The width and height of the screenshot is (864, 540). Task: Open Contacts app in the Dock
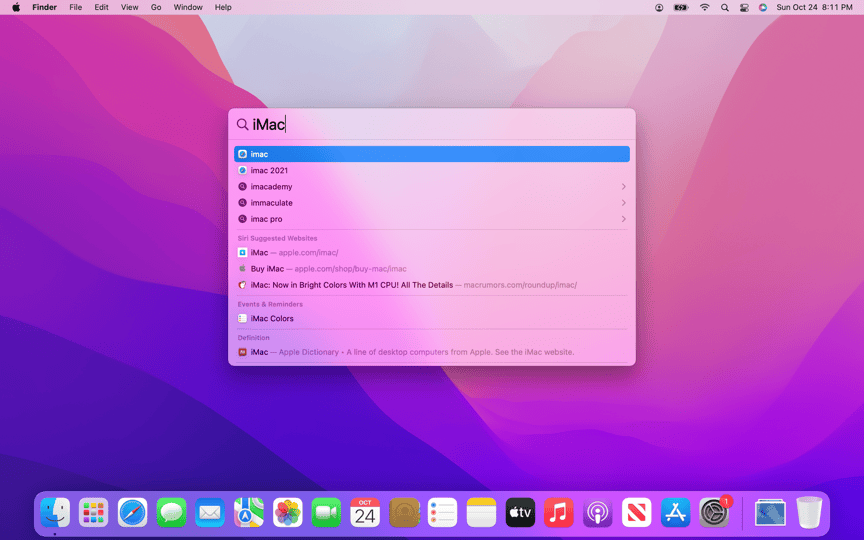(404, 512)
